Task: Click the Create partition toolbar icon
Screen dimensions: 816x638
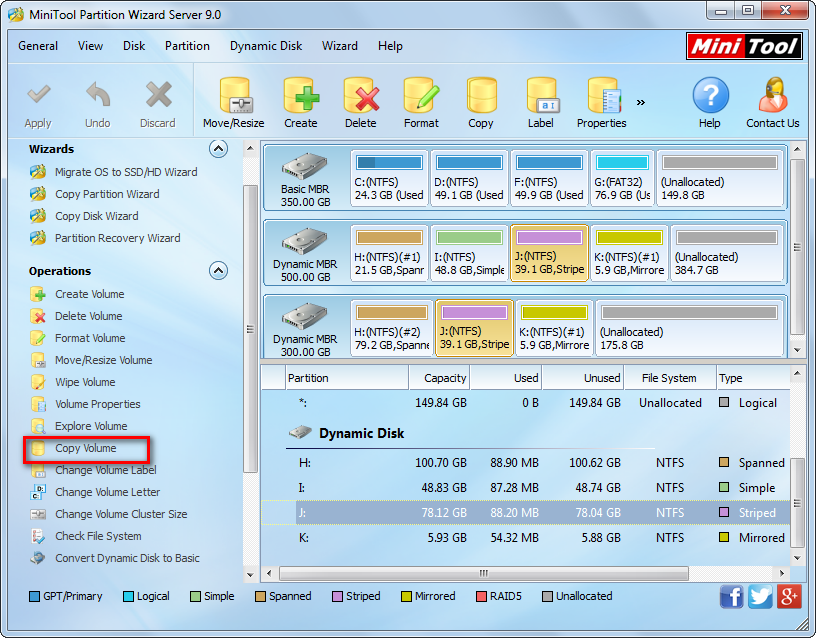Action: [301, 95]
